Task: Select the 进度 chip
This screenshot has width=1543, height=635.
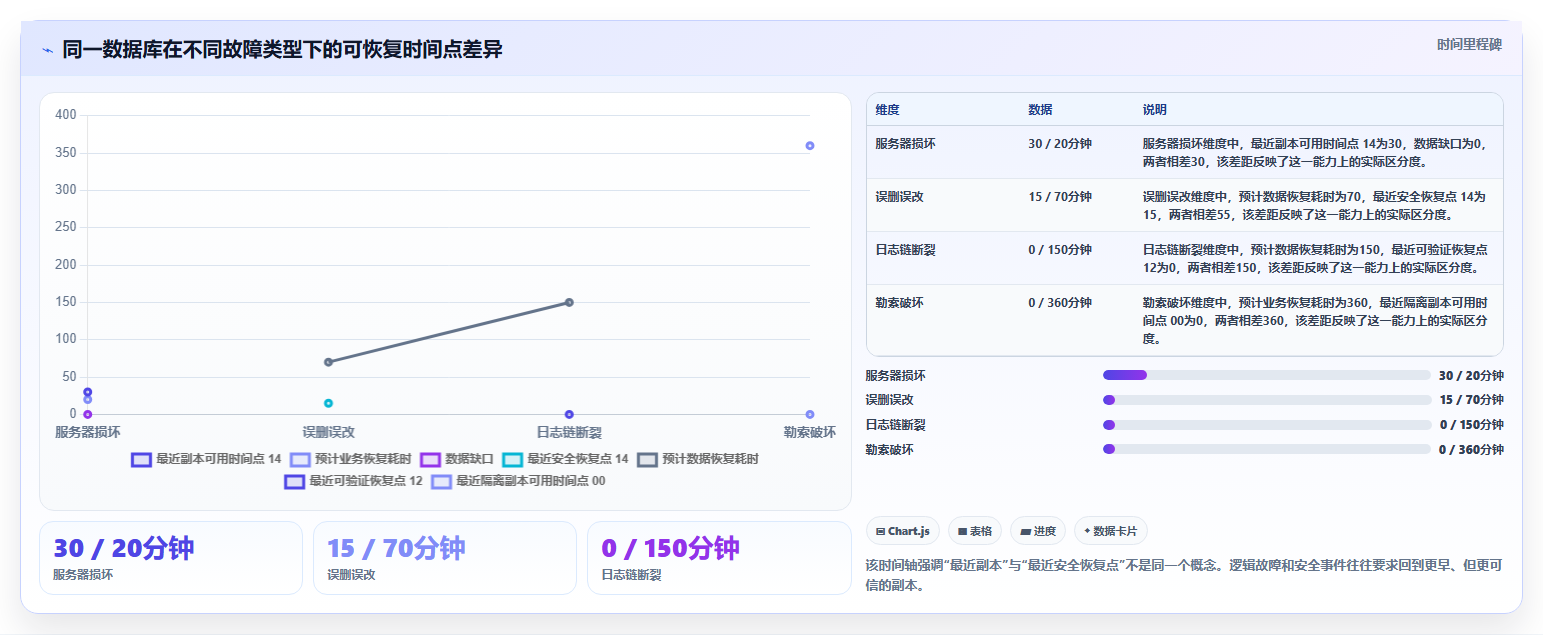Action: 1038,531
